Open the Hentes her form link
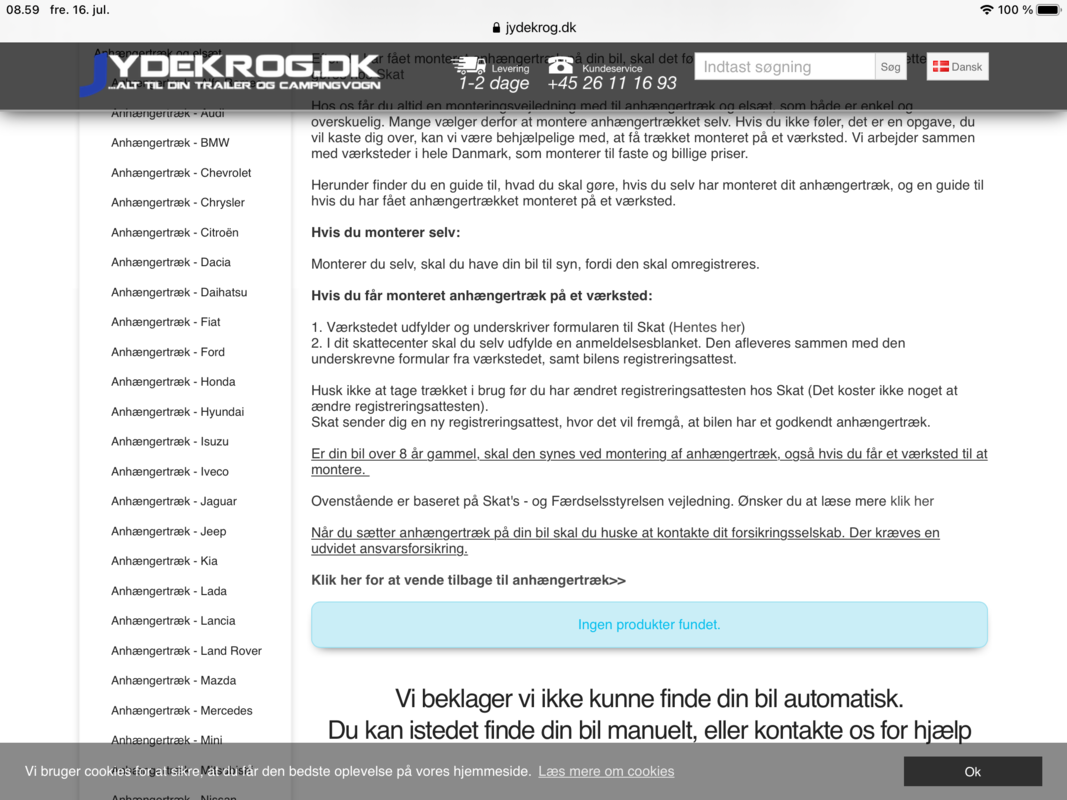1067x800 pixels. [708, 327]
